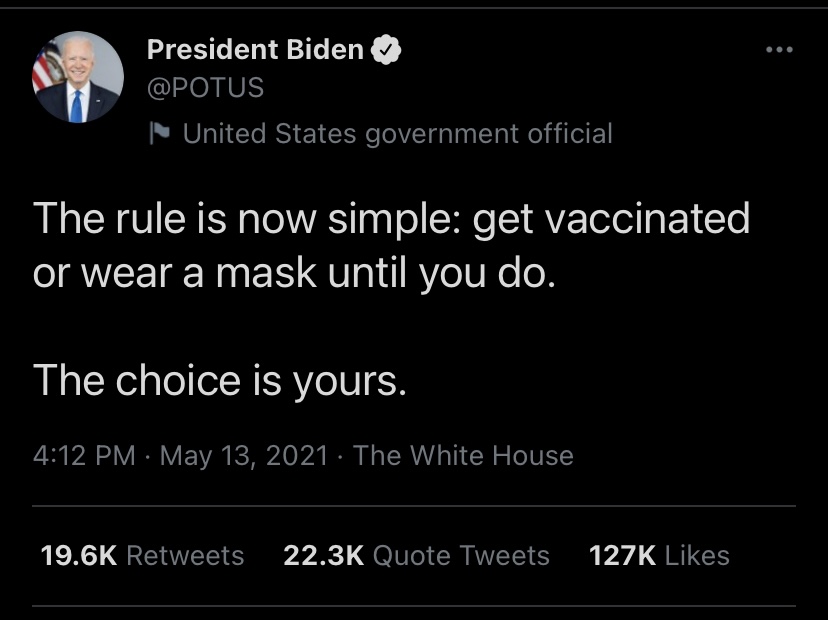Click the line 'or wear a mask until you do'
Viewport: 828px width, 620px height.
[x=292, y=274]
